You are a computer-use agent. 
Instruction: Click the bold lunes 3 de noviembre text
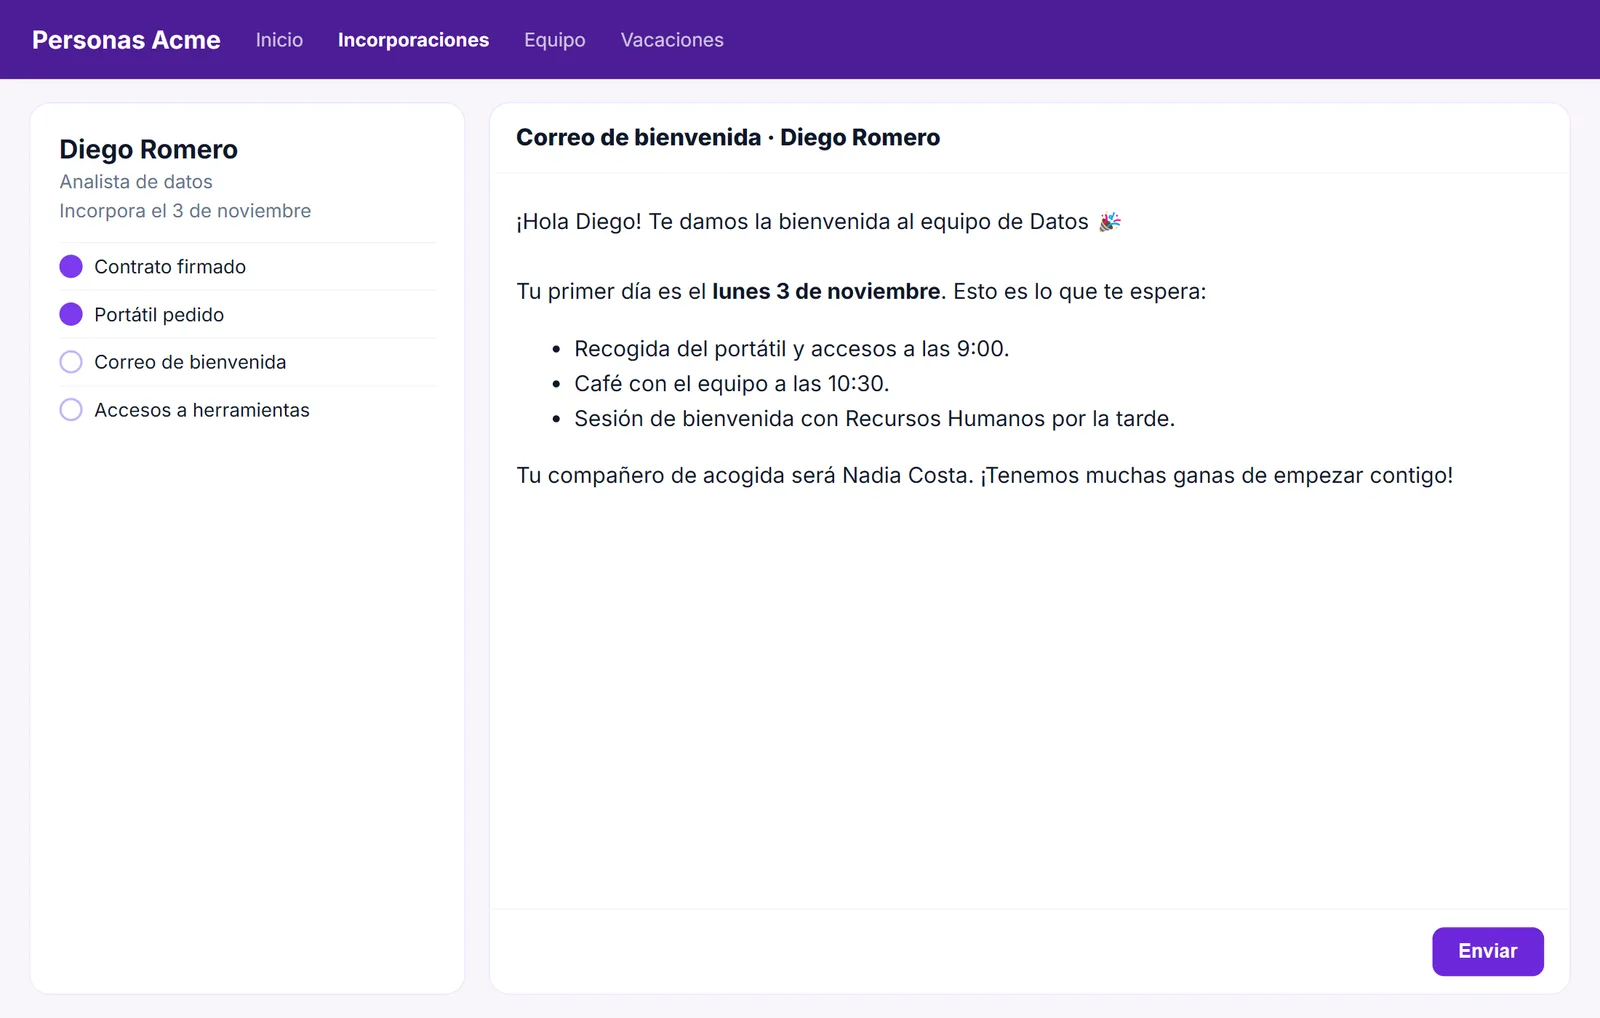(826, 292)
